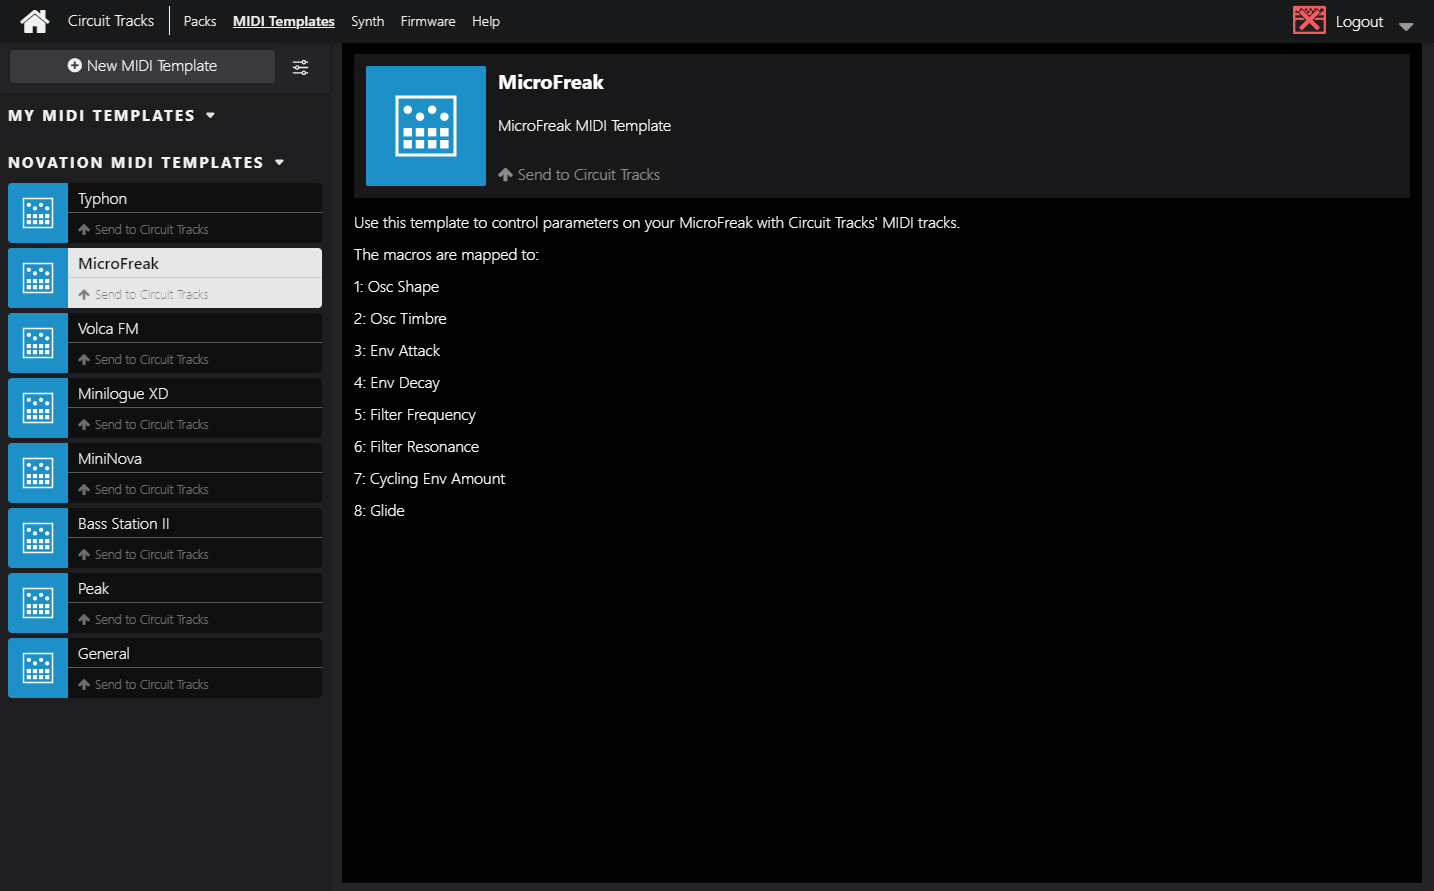
Task: Open the filter settings sliders icon
Action: 300,67
